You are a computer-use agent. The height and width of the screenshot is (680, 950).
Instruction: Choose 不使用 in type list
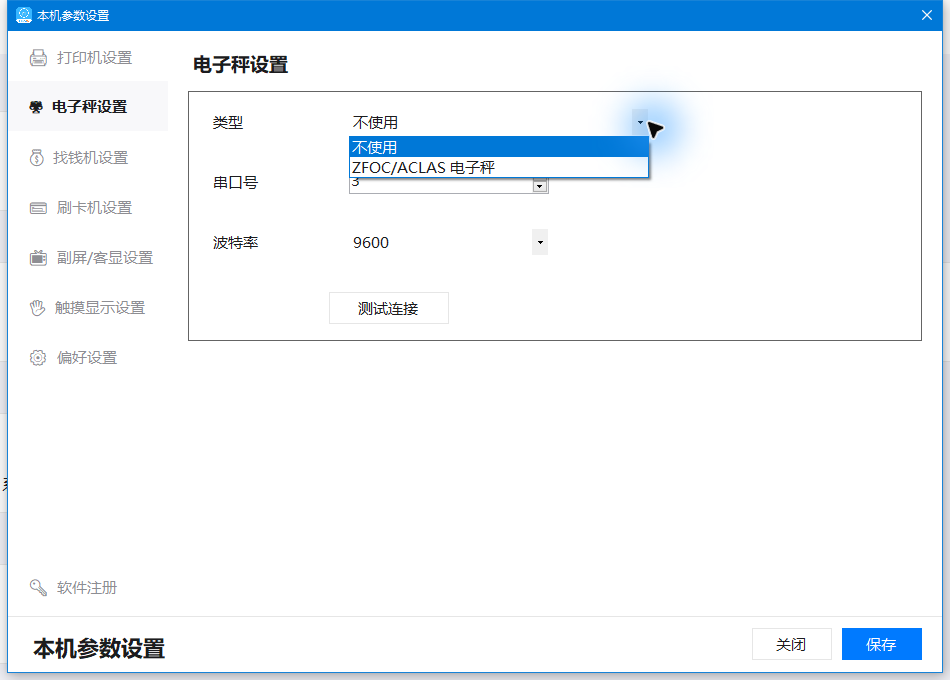click(499, 147)
